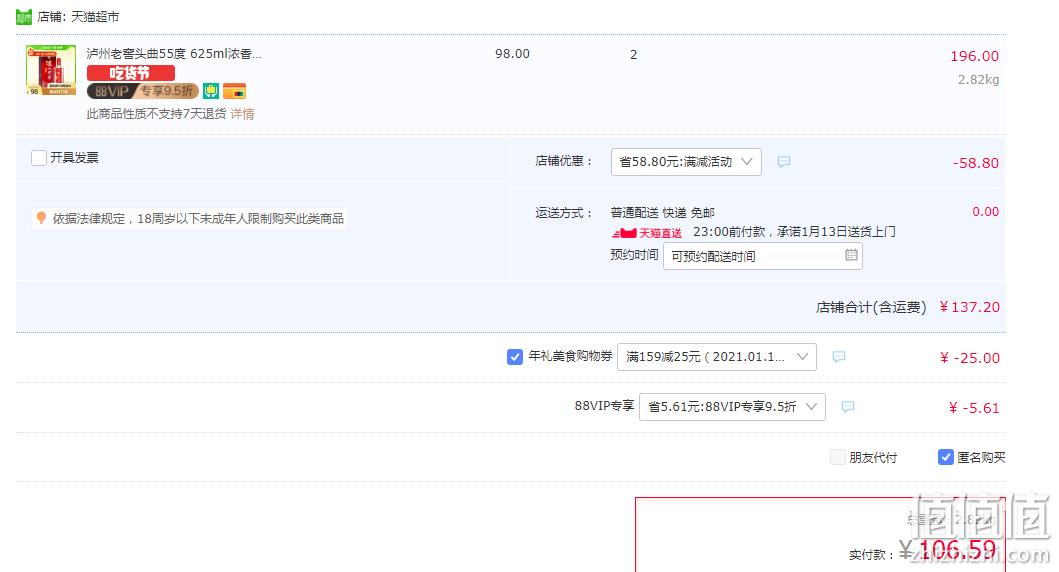Enable the 朋友代付 checkbox

[x=837, y=457]
